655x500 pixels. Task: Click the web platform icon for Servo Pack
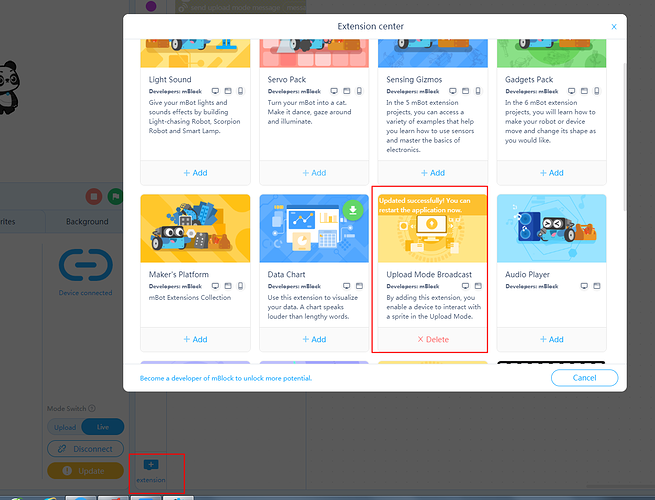(x=347, y=91)
